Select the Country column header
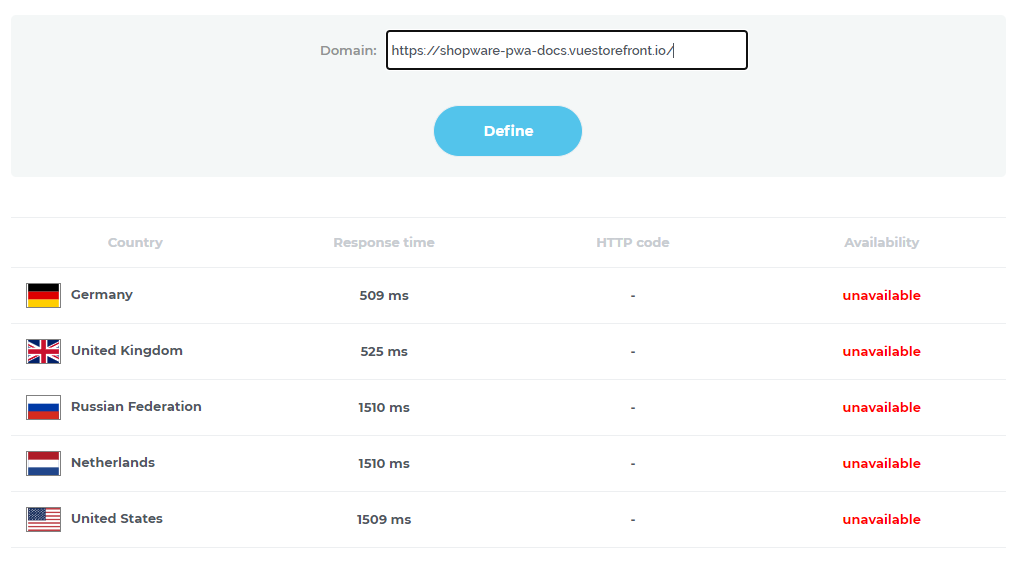 pyautogui.click(x=135, y=242)
